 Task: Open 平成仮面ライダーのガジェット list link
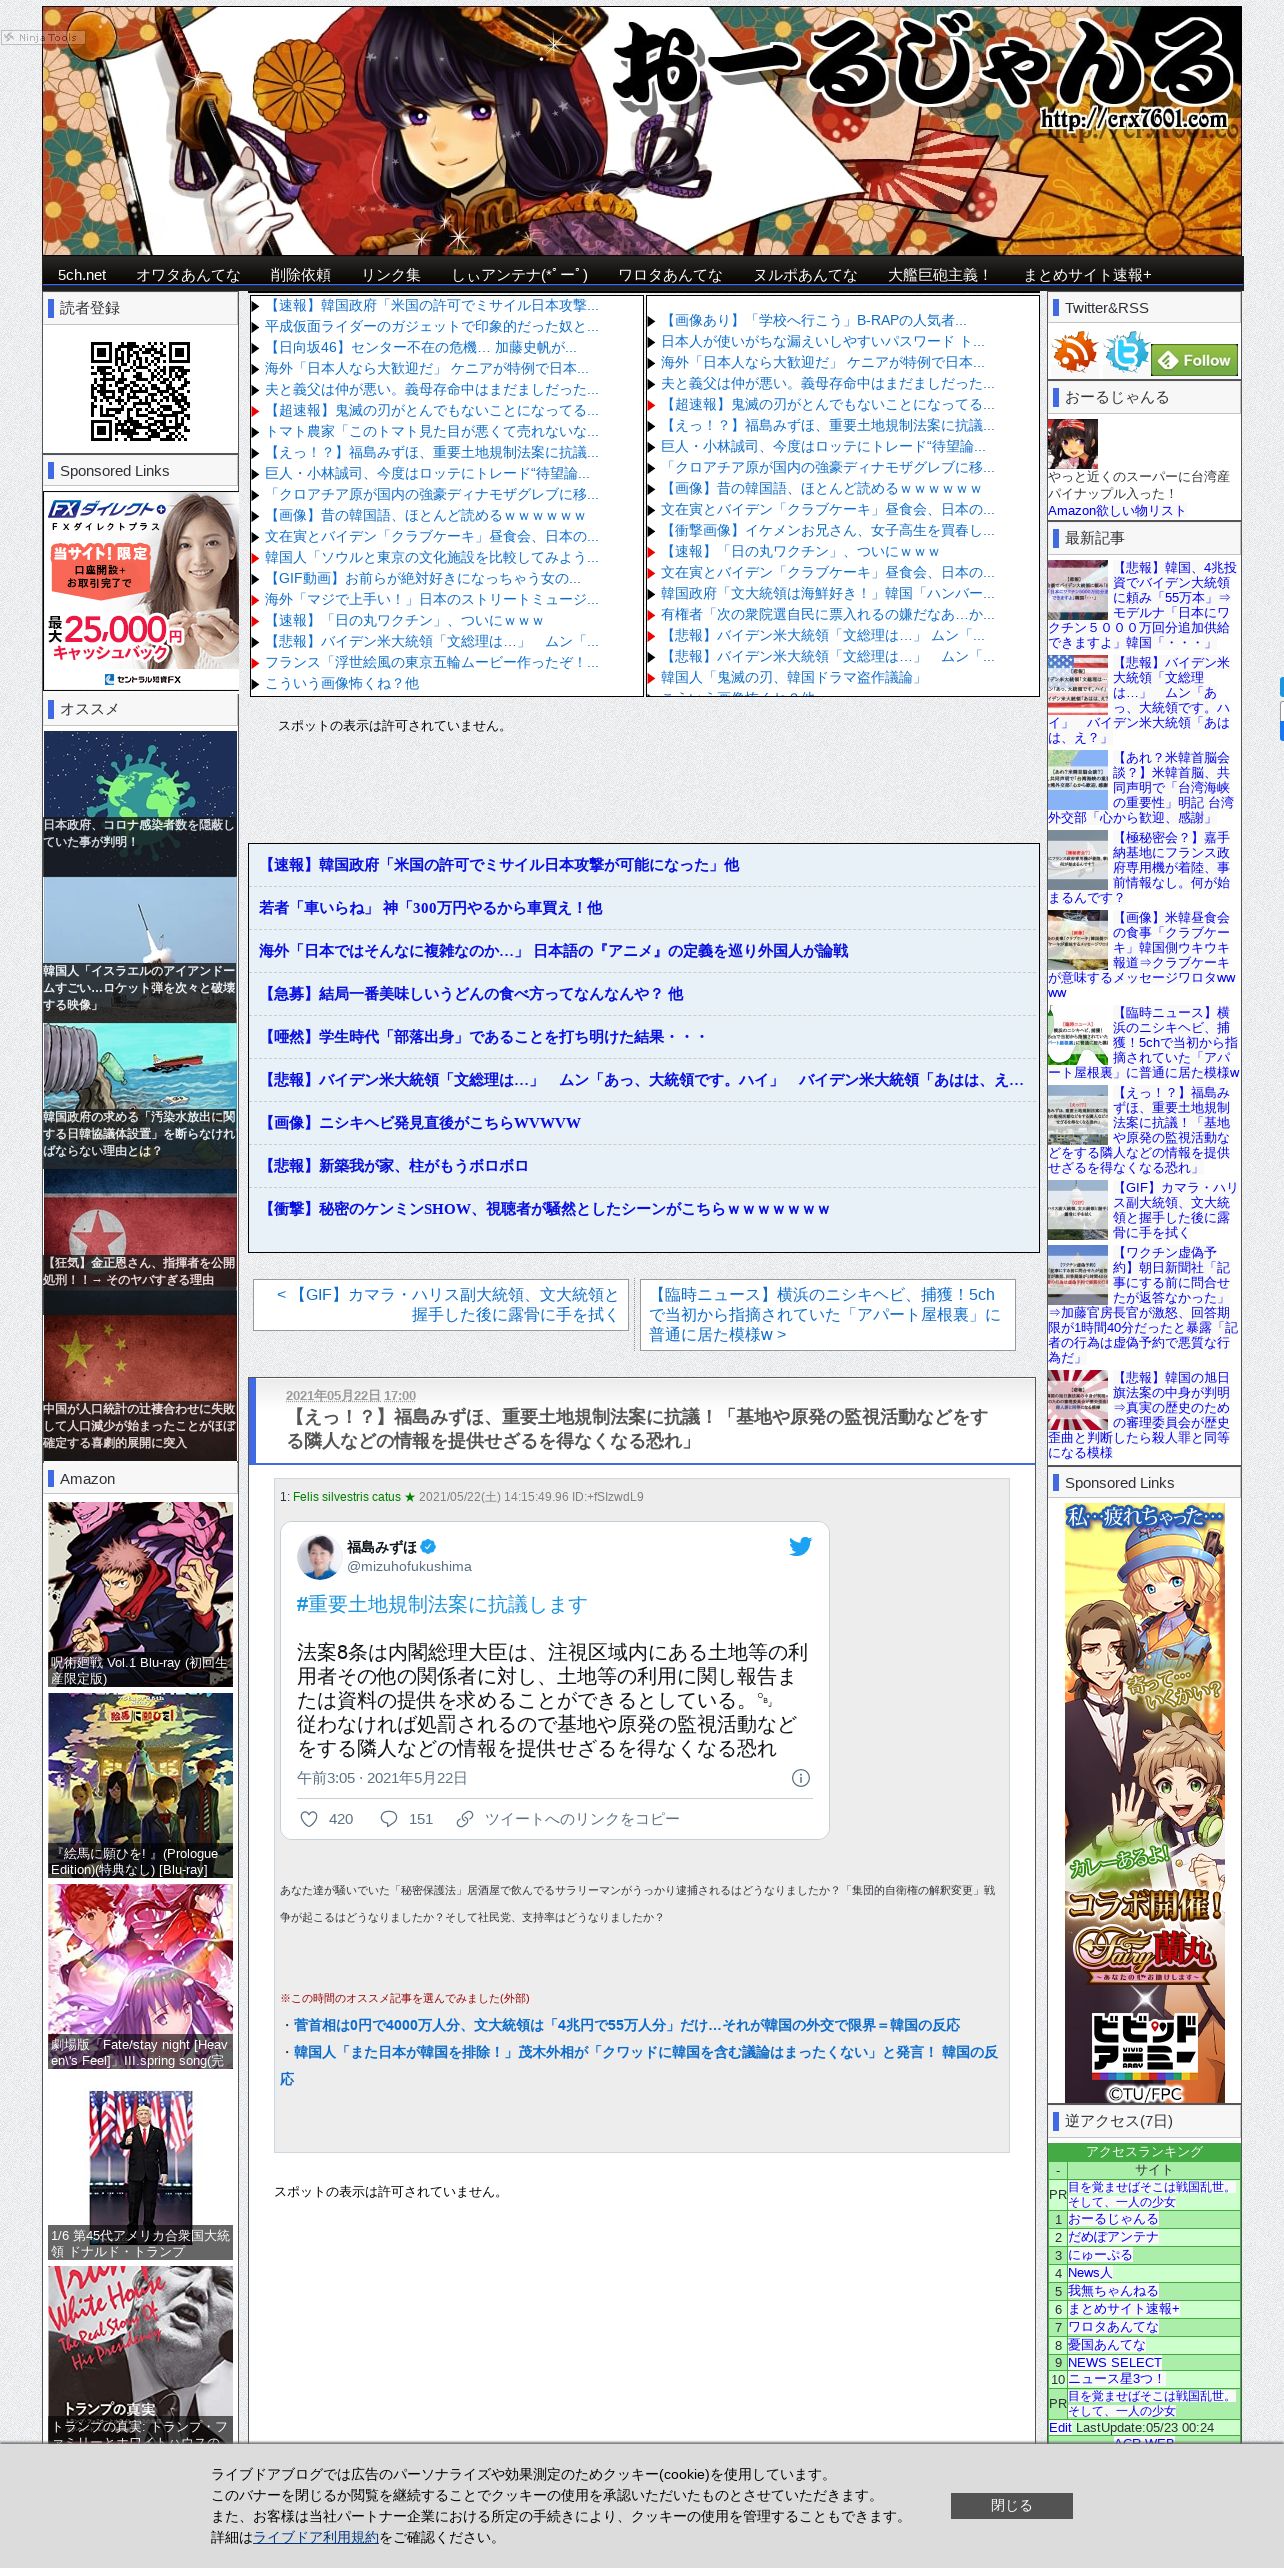431,326
